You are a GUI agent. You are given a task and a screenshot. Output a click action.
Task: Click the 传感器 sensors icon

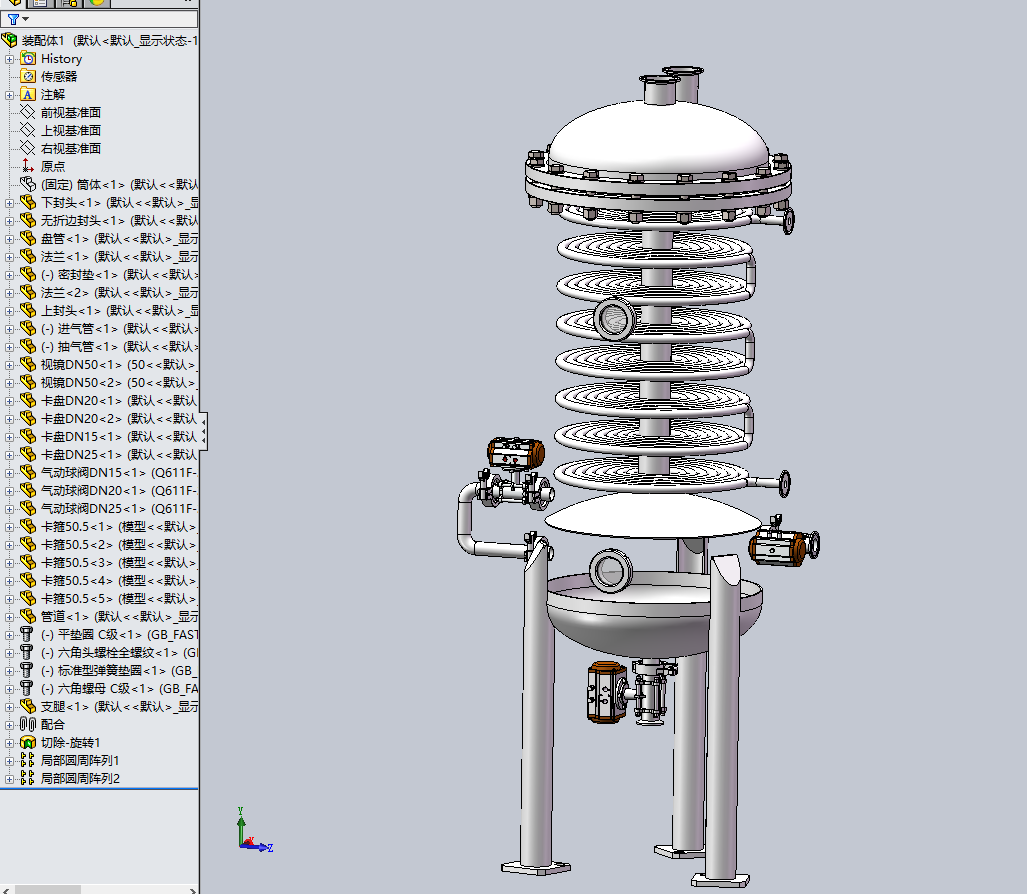(x=28, y=77)
